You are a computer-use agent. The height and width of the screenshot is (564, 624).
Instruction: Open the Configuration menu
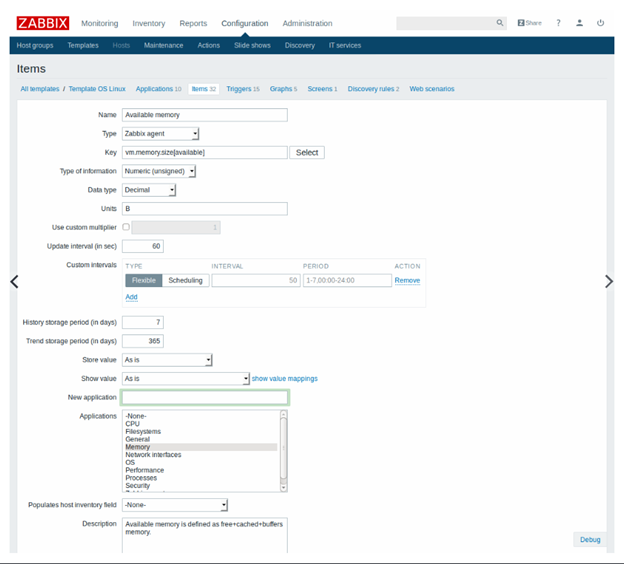pos(245,23)
